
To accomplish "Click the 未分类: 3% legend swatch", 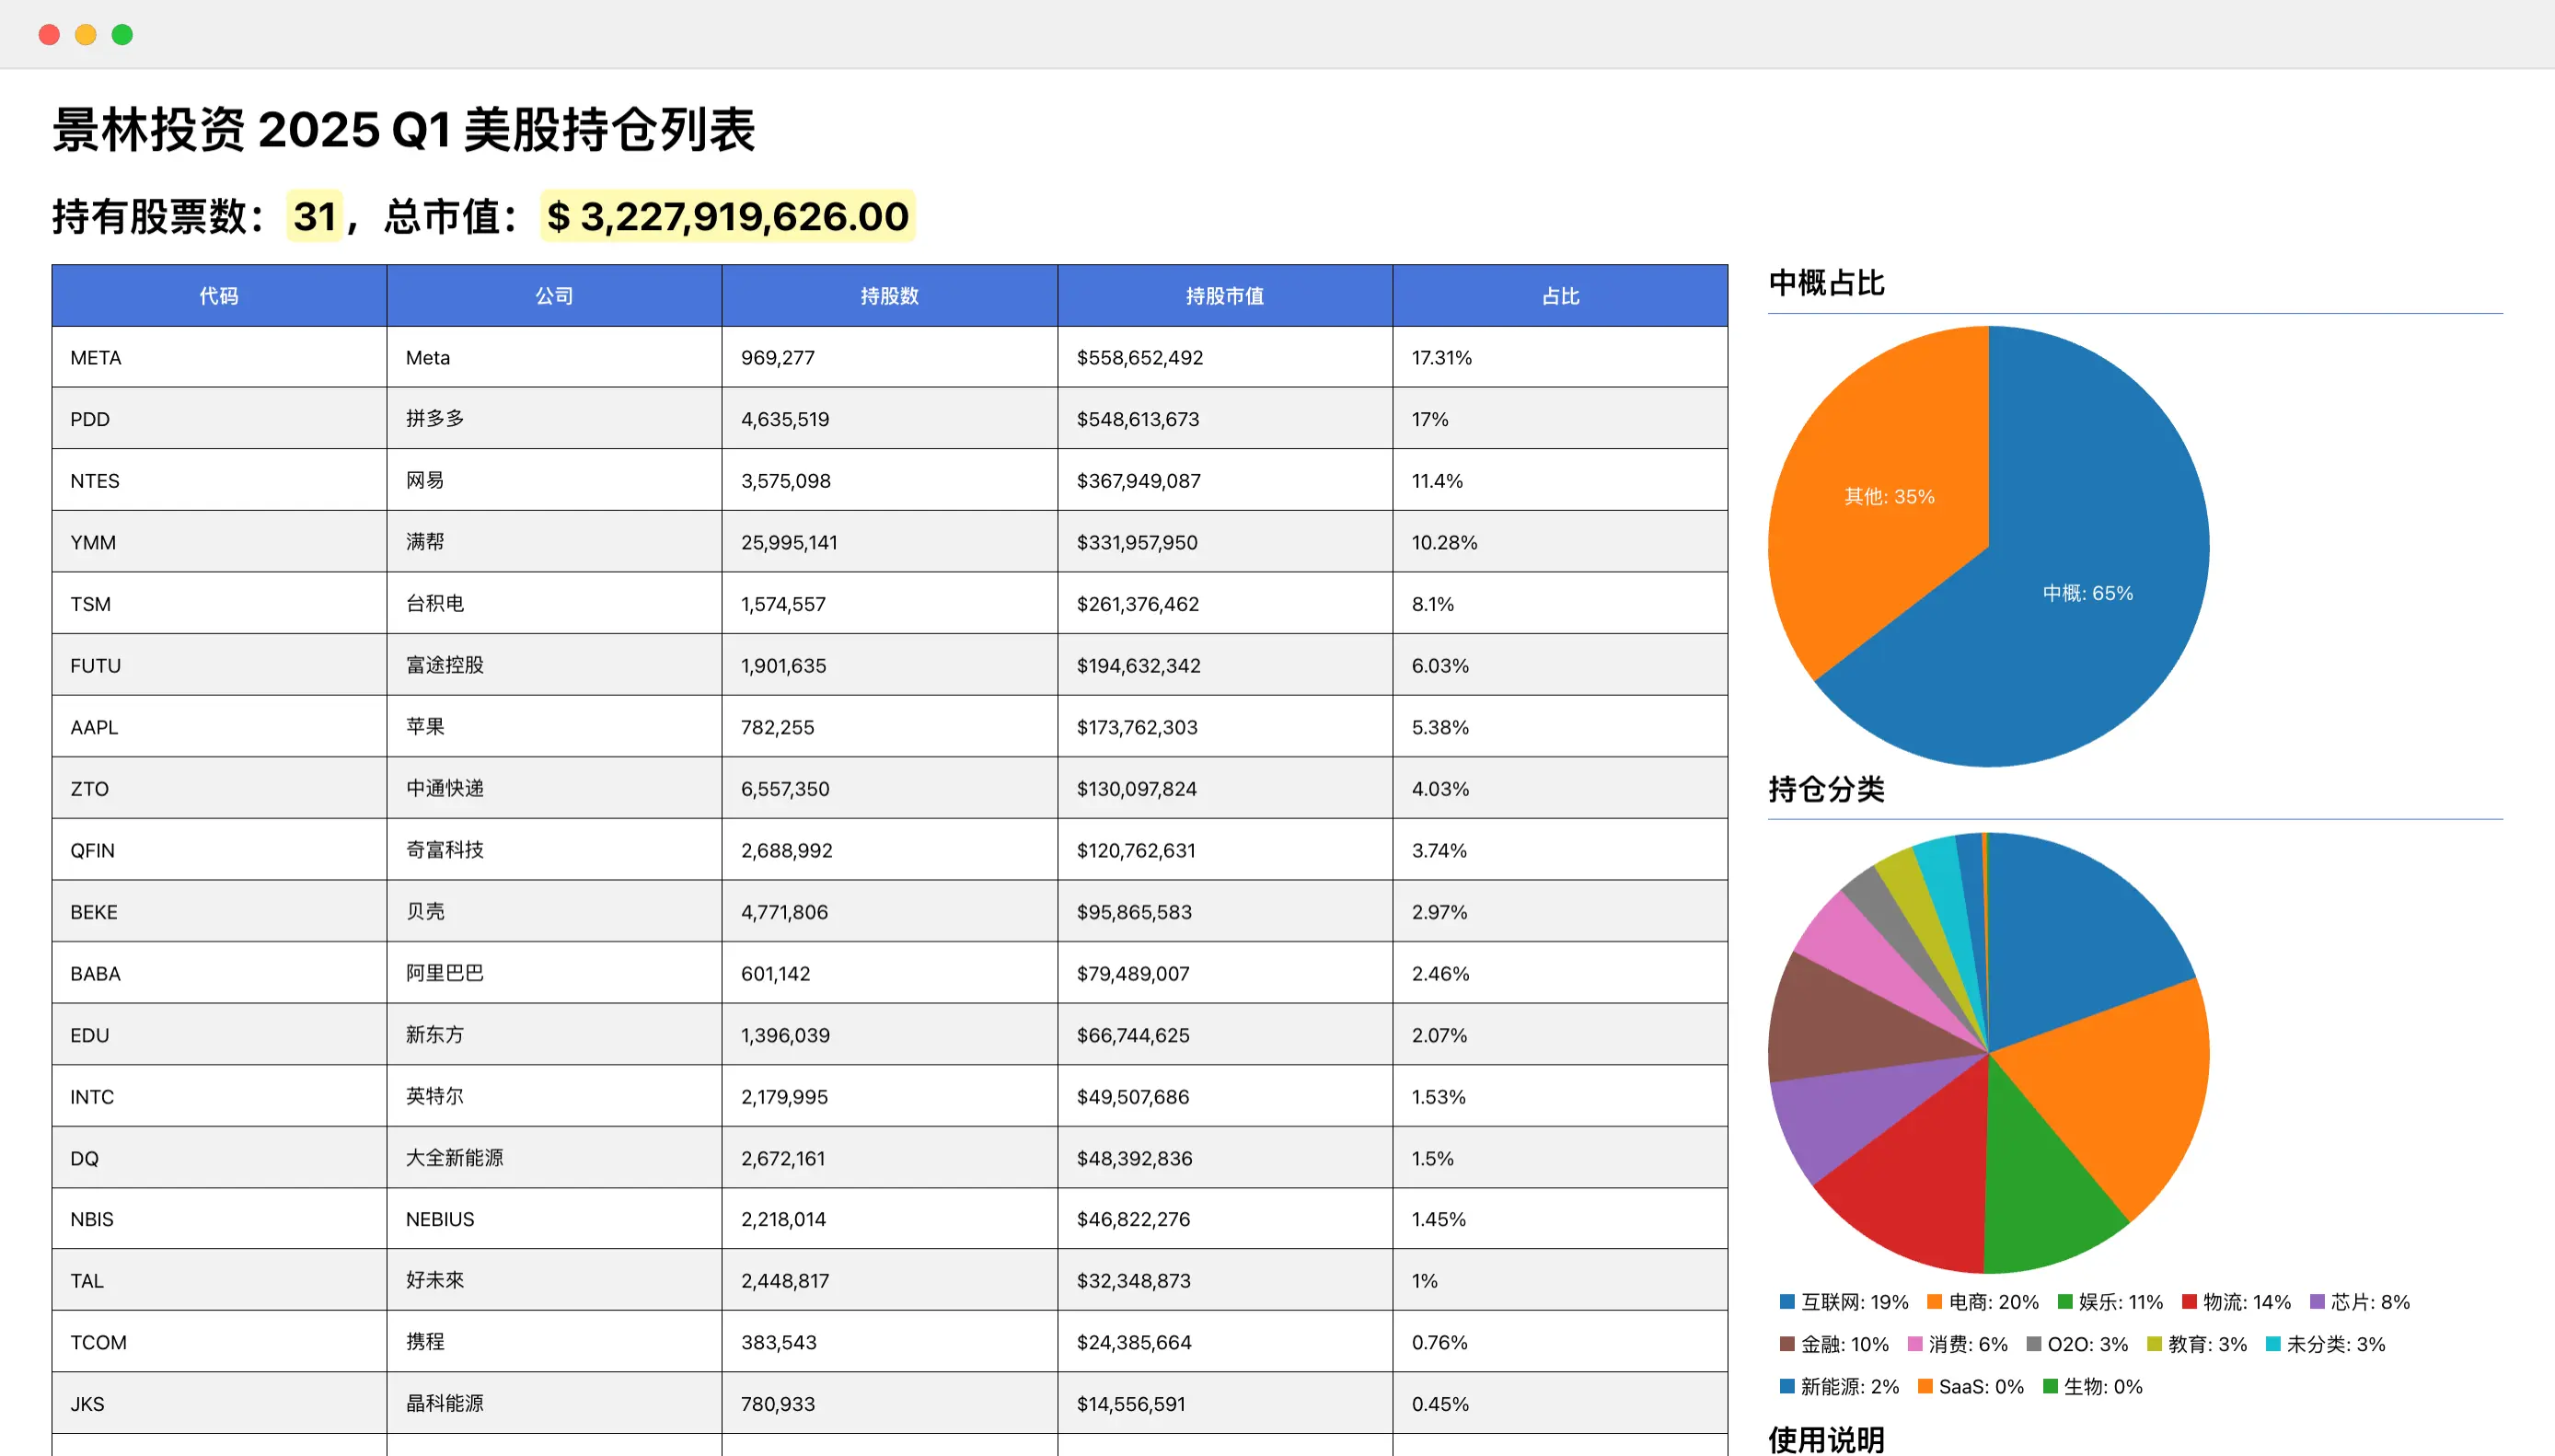I will click(x=2273, y=1343).
